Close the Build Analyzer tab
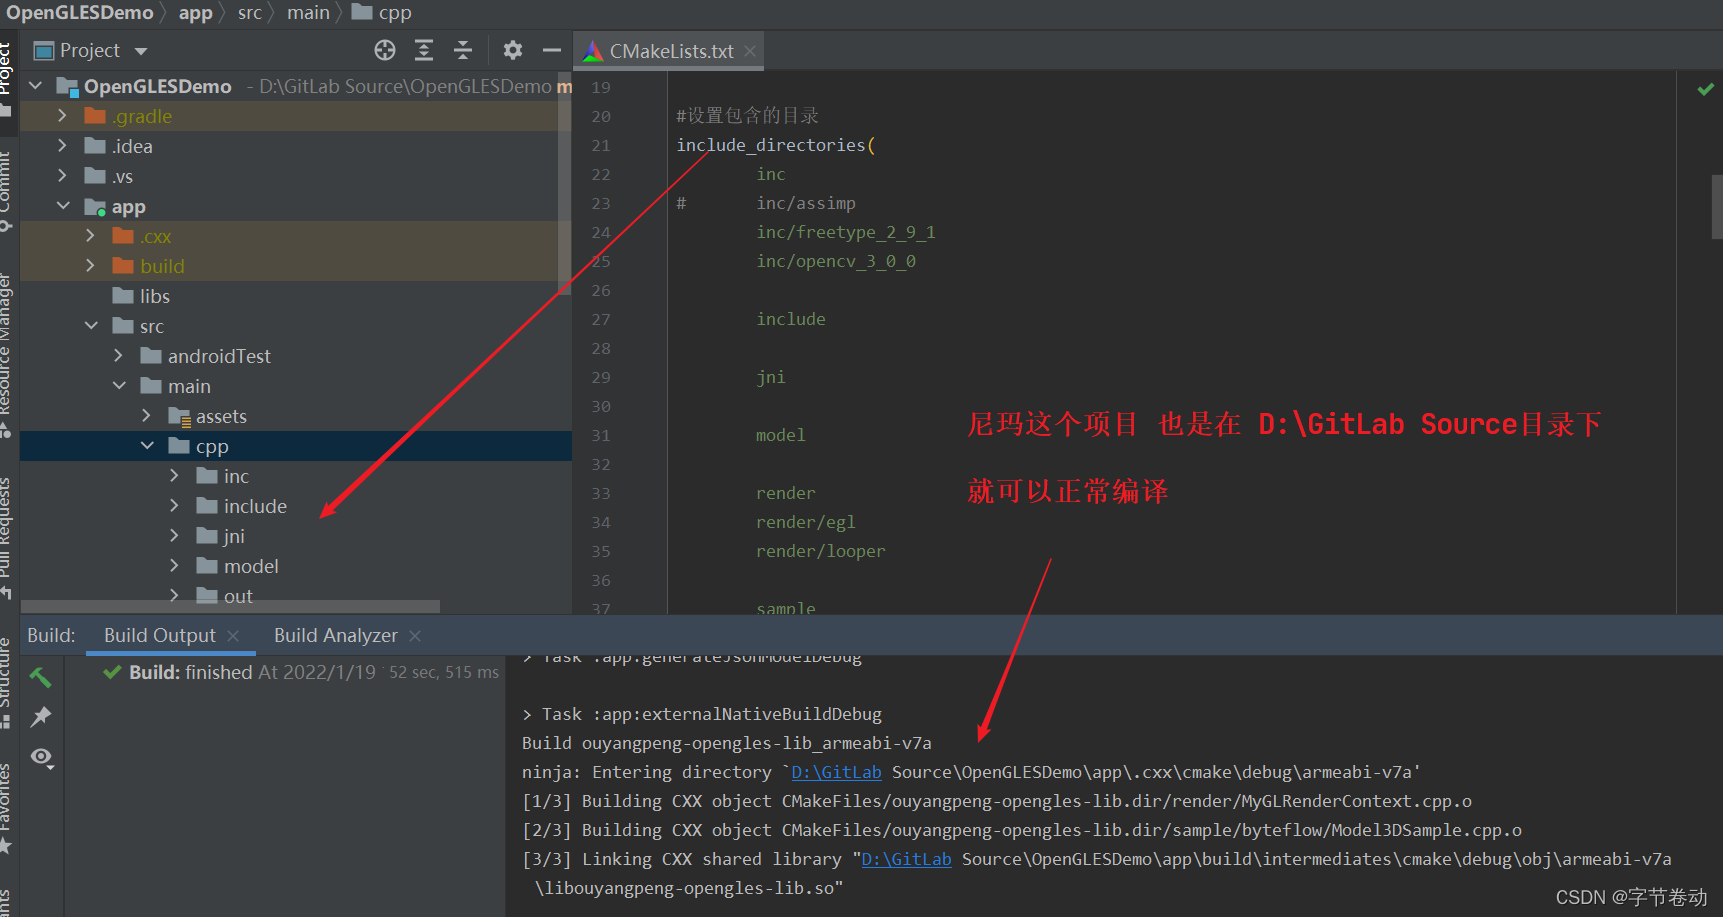Image resolution: width=1723 pixels, height=917 pixels. 415,636
